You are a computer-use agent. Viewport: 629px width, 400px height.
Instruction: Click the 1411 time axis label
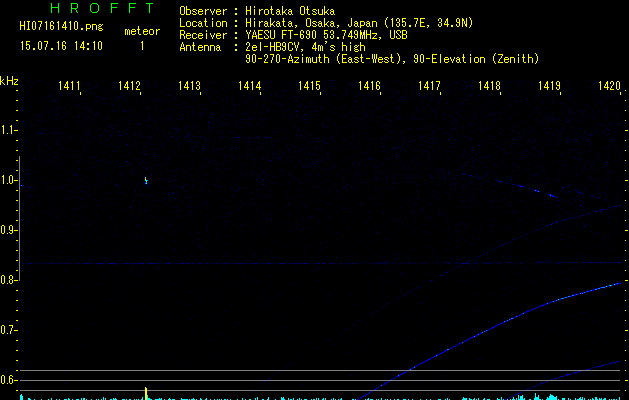tap(69, 86)
